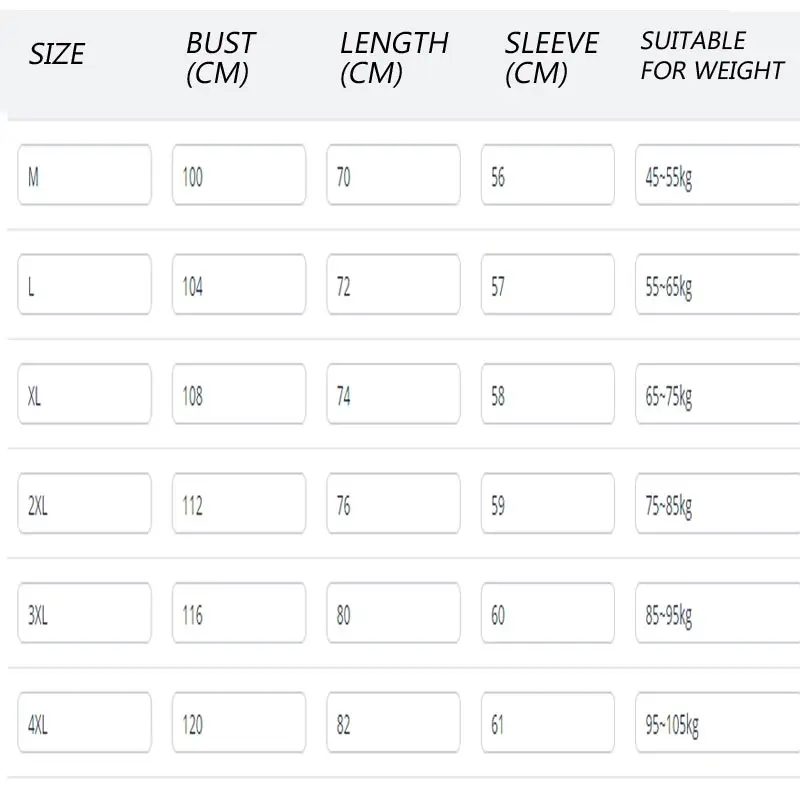This screenshot has width=800, height=800.
Task: Select the bust field showing 104
Action: coord(239,284)
